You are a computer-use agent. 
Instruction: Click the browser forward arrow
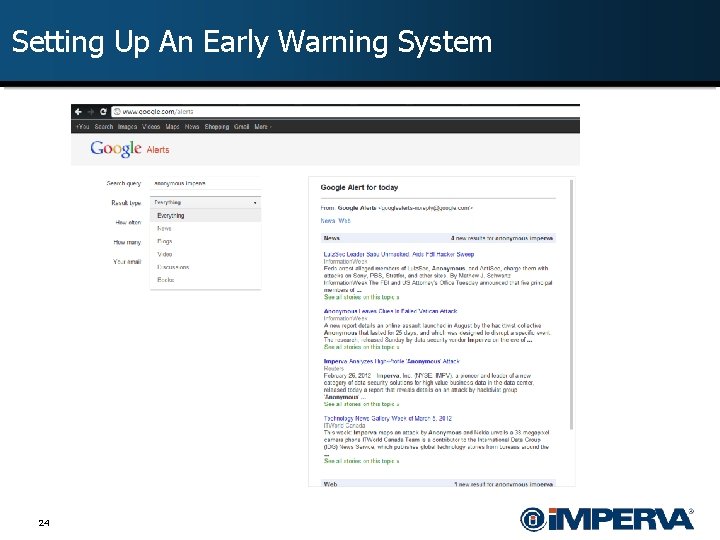click(x=90, y=112)
